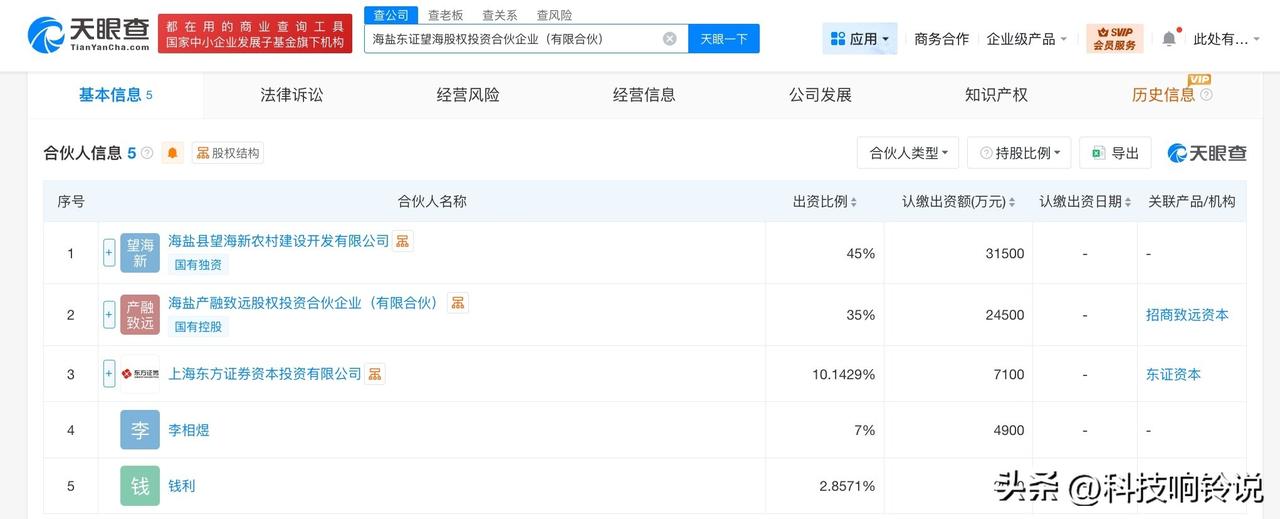
Task: Click the 东方证券 logo thumbnail
Action: point(140,374)
